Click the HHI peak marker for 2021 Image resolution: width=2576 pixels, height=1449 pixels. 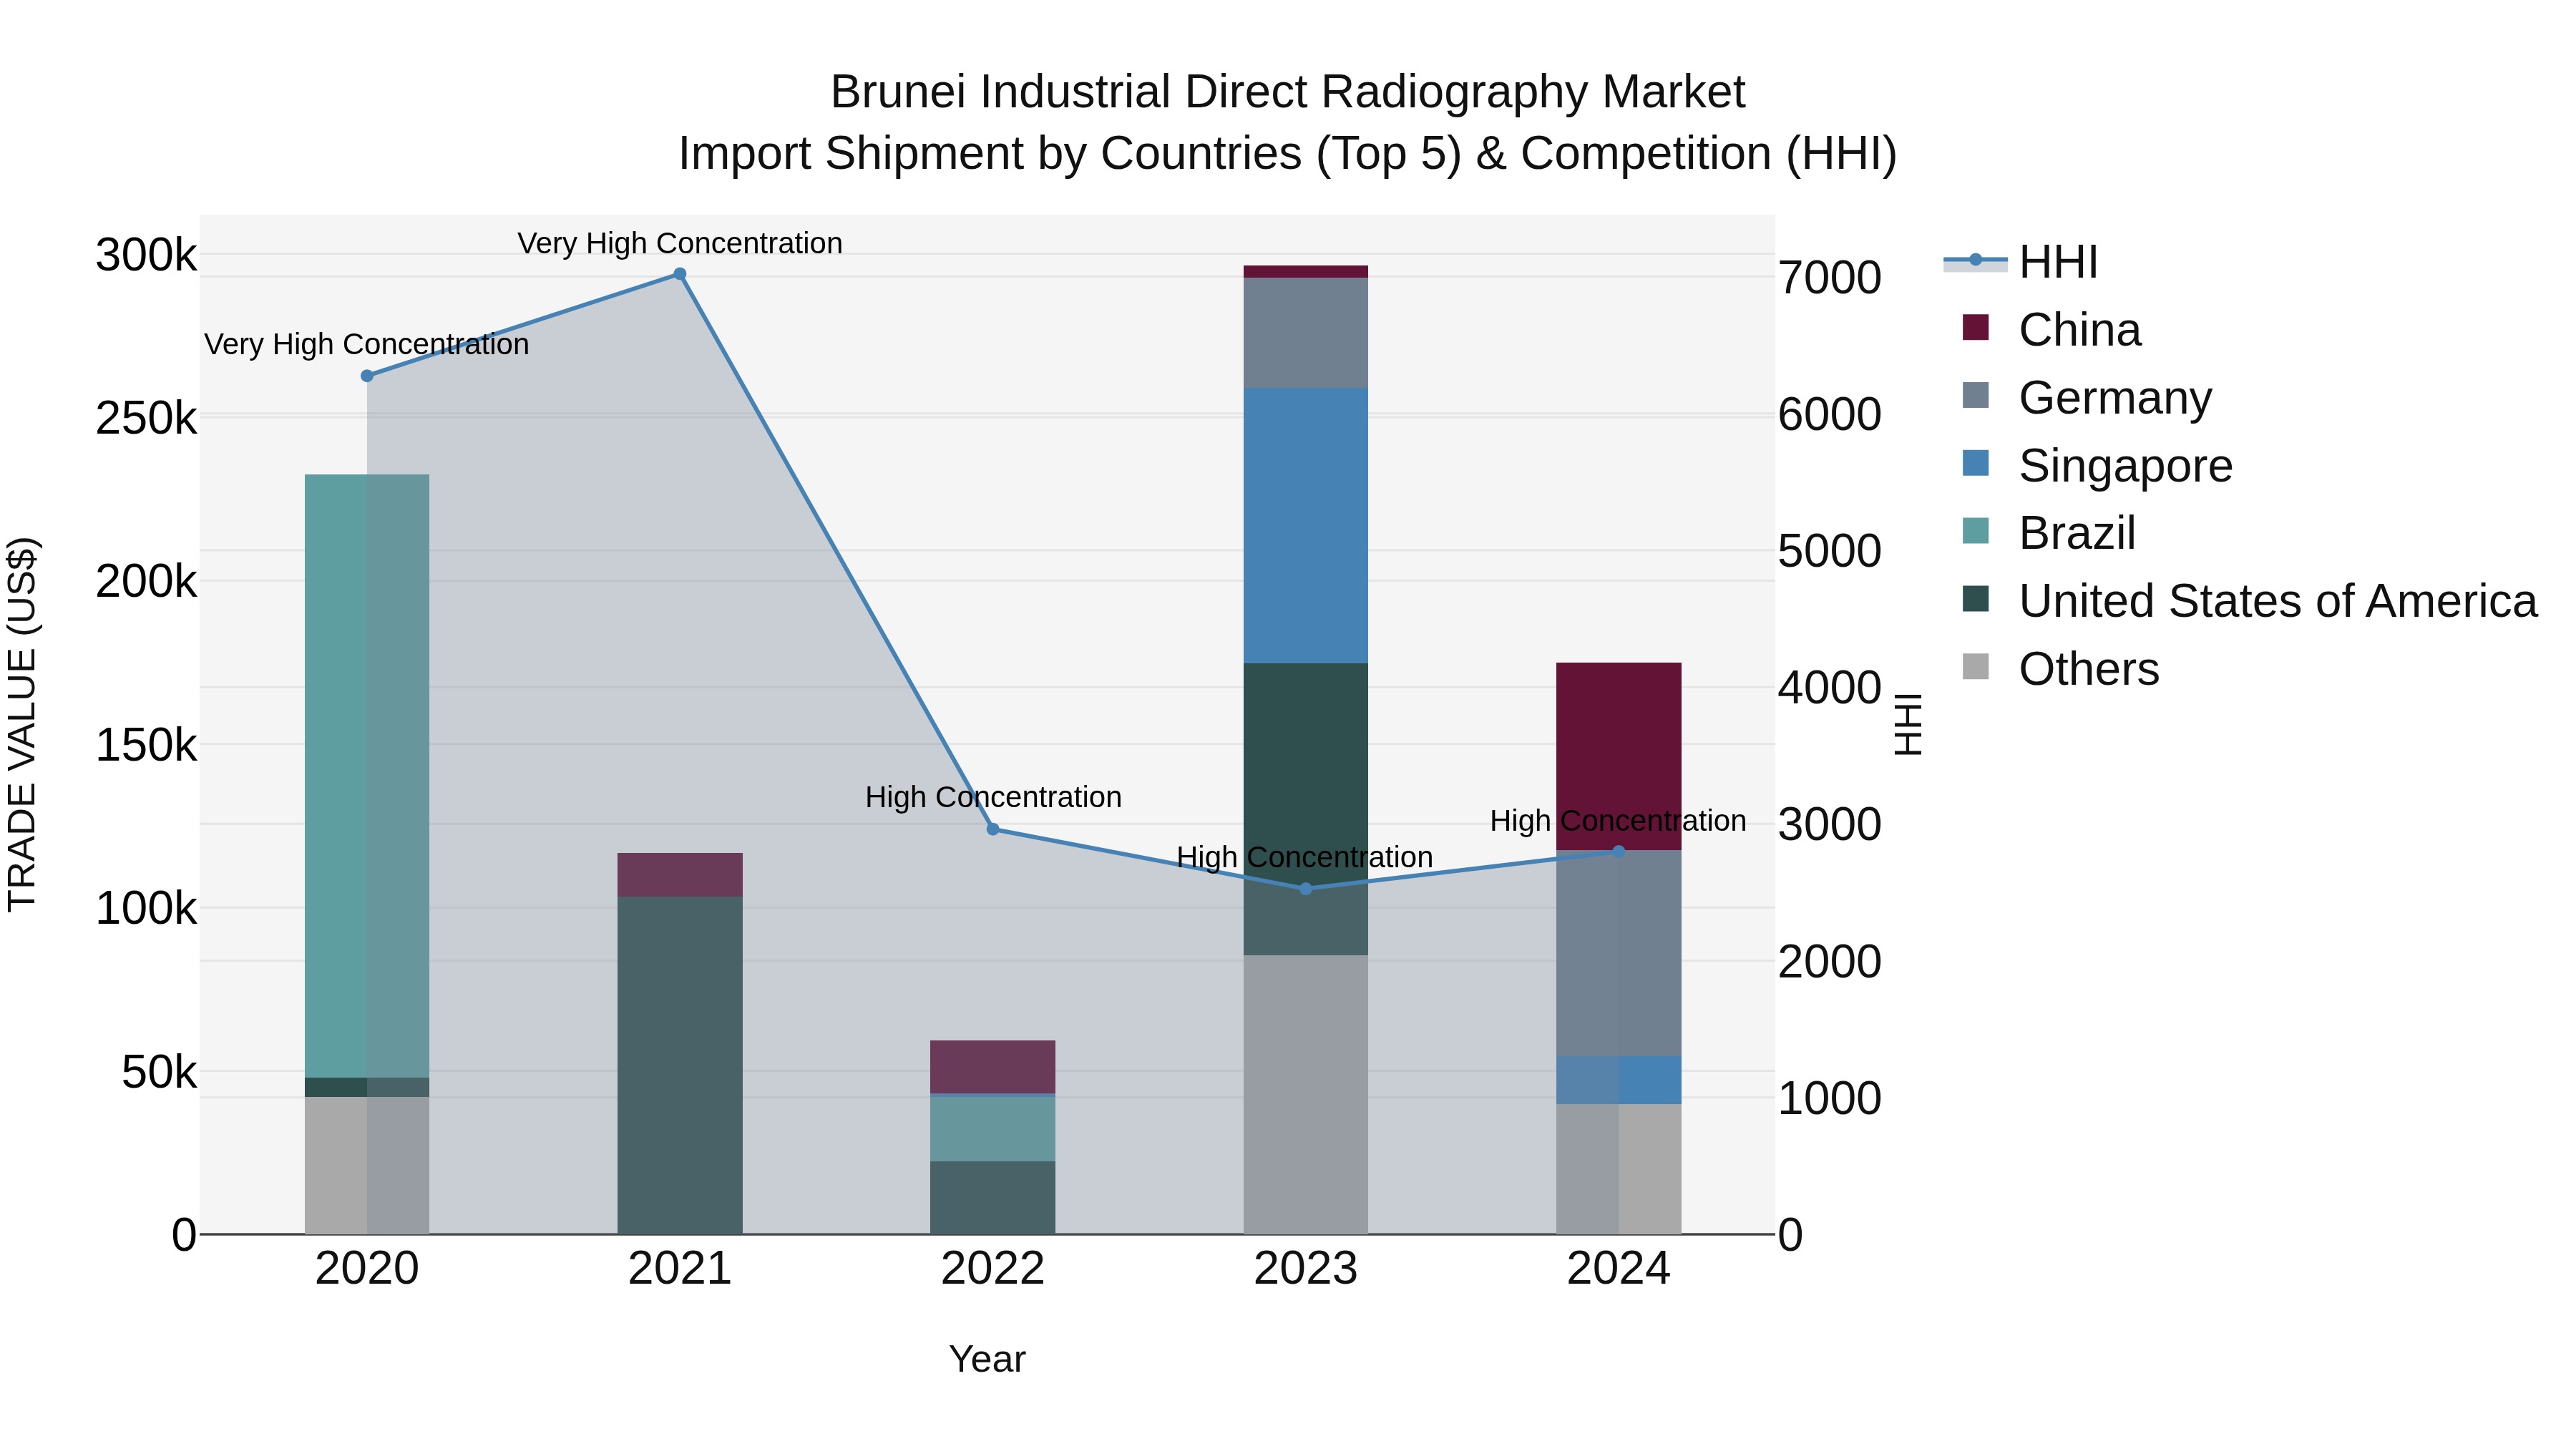point(680,274)
